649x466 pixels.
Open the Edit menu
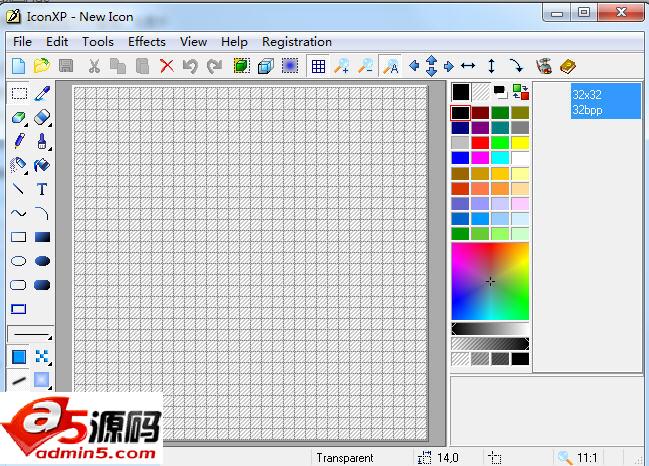click(x=57, y=42)
